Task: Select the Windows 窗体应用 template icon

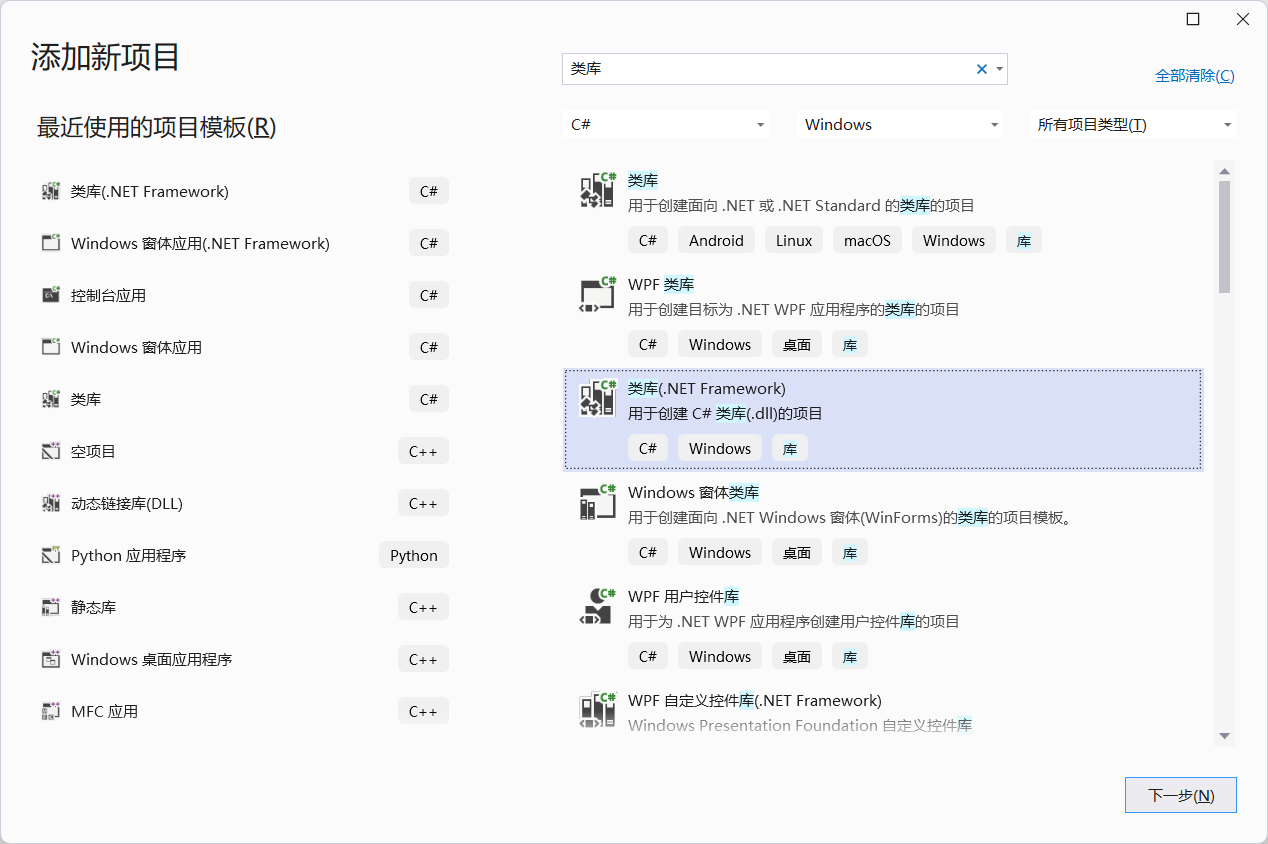Action: click(51, 346)
